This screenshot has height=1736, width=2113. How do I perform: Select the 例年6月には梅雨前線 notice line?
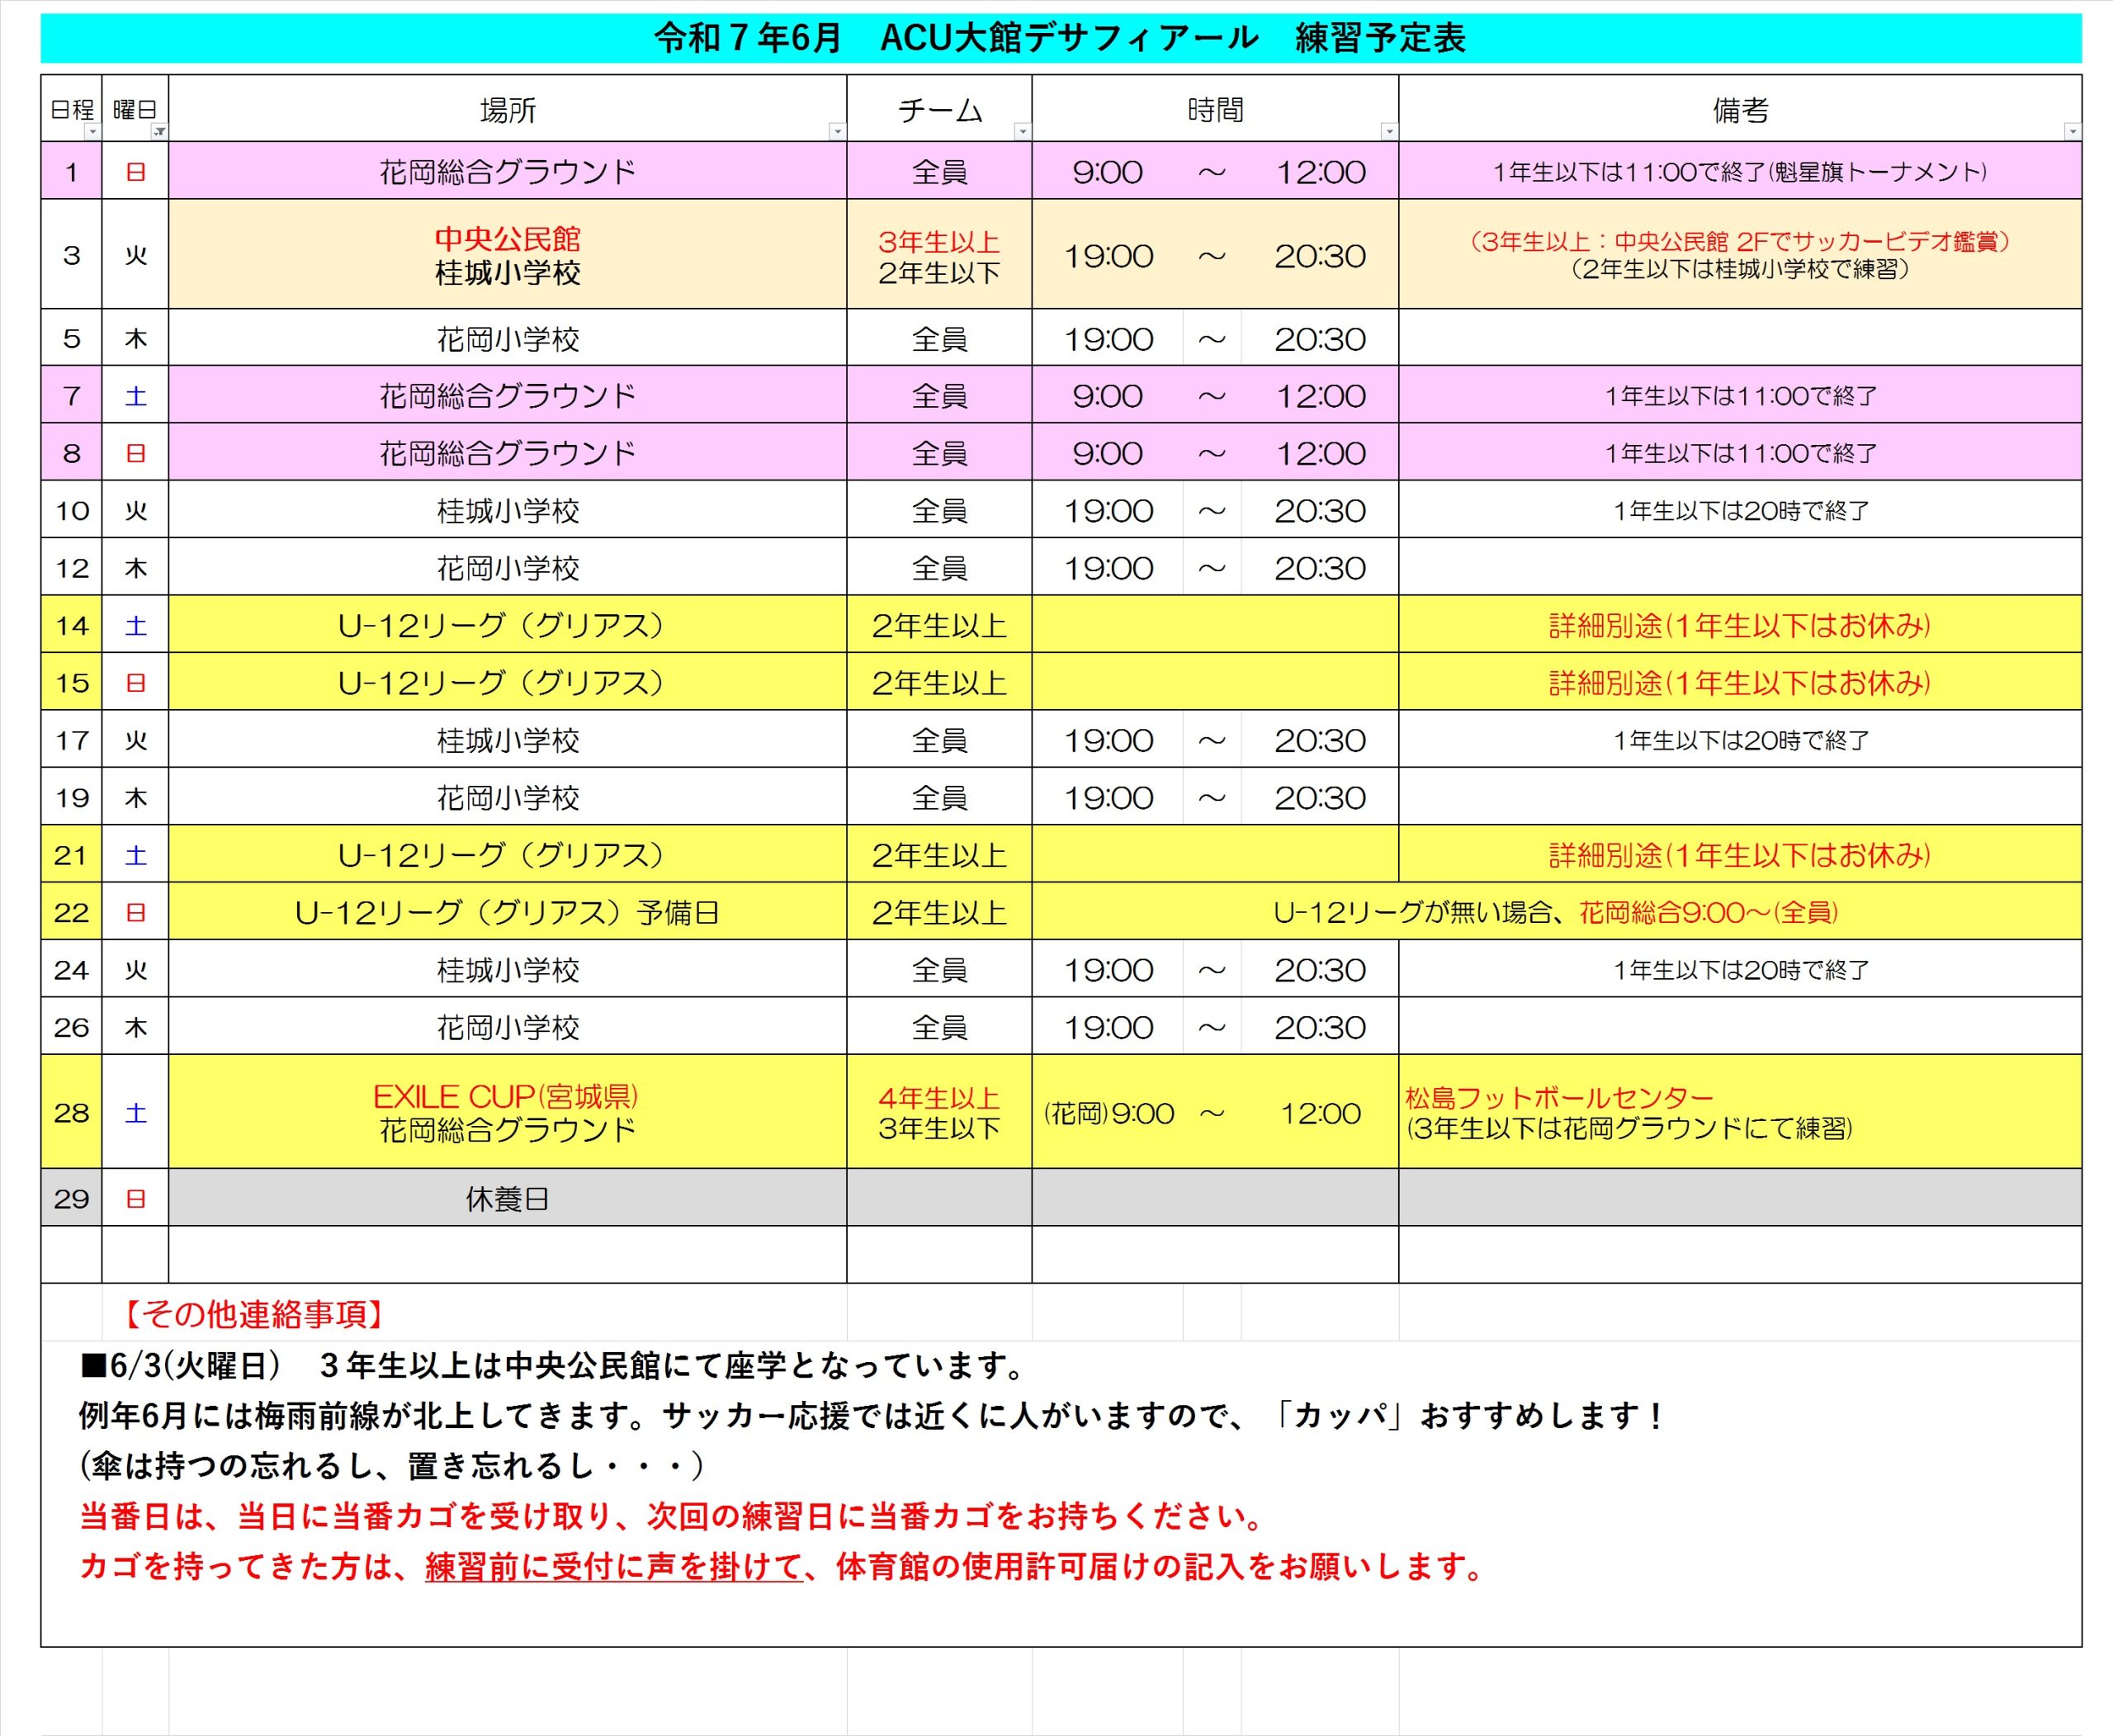coord(872,1415)
